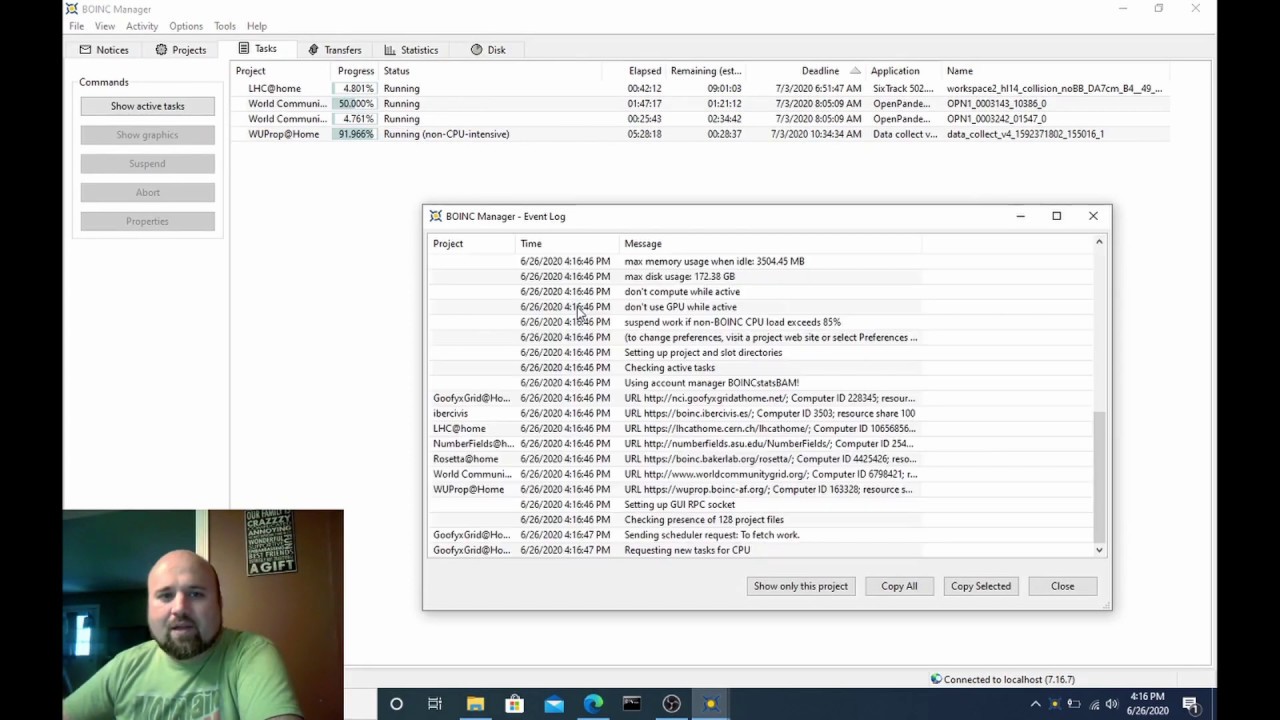Open the network status tray icon
This screenshot has width=1280, height=720.
1093,704
